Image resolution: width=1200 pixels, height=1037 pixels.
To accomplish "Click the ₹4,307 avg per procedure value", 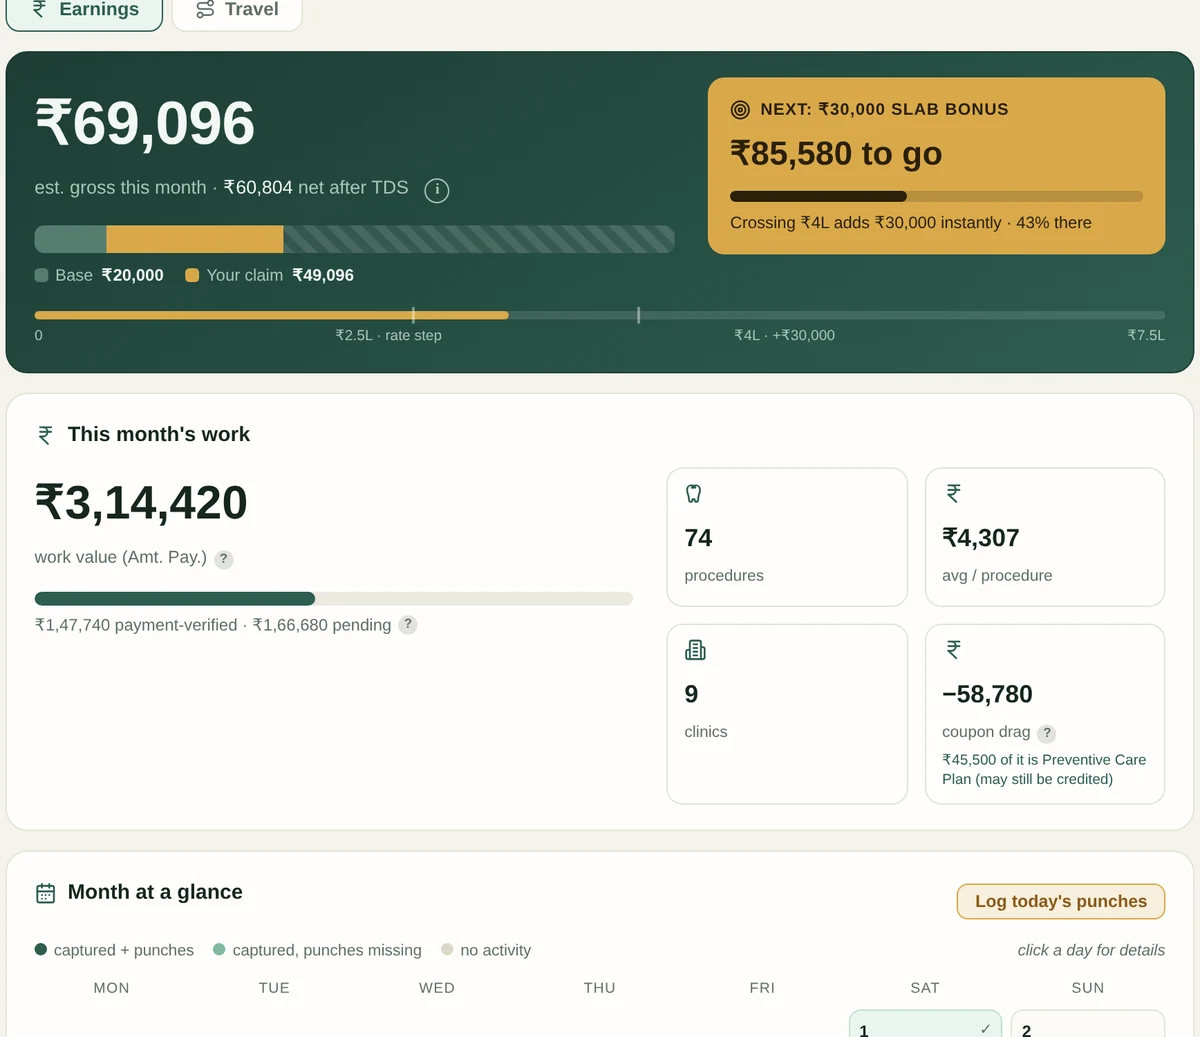I will (x=980, y=538).
